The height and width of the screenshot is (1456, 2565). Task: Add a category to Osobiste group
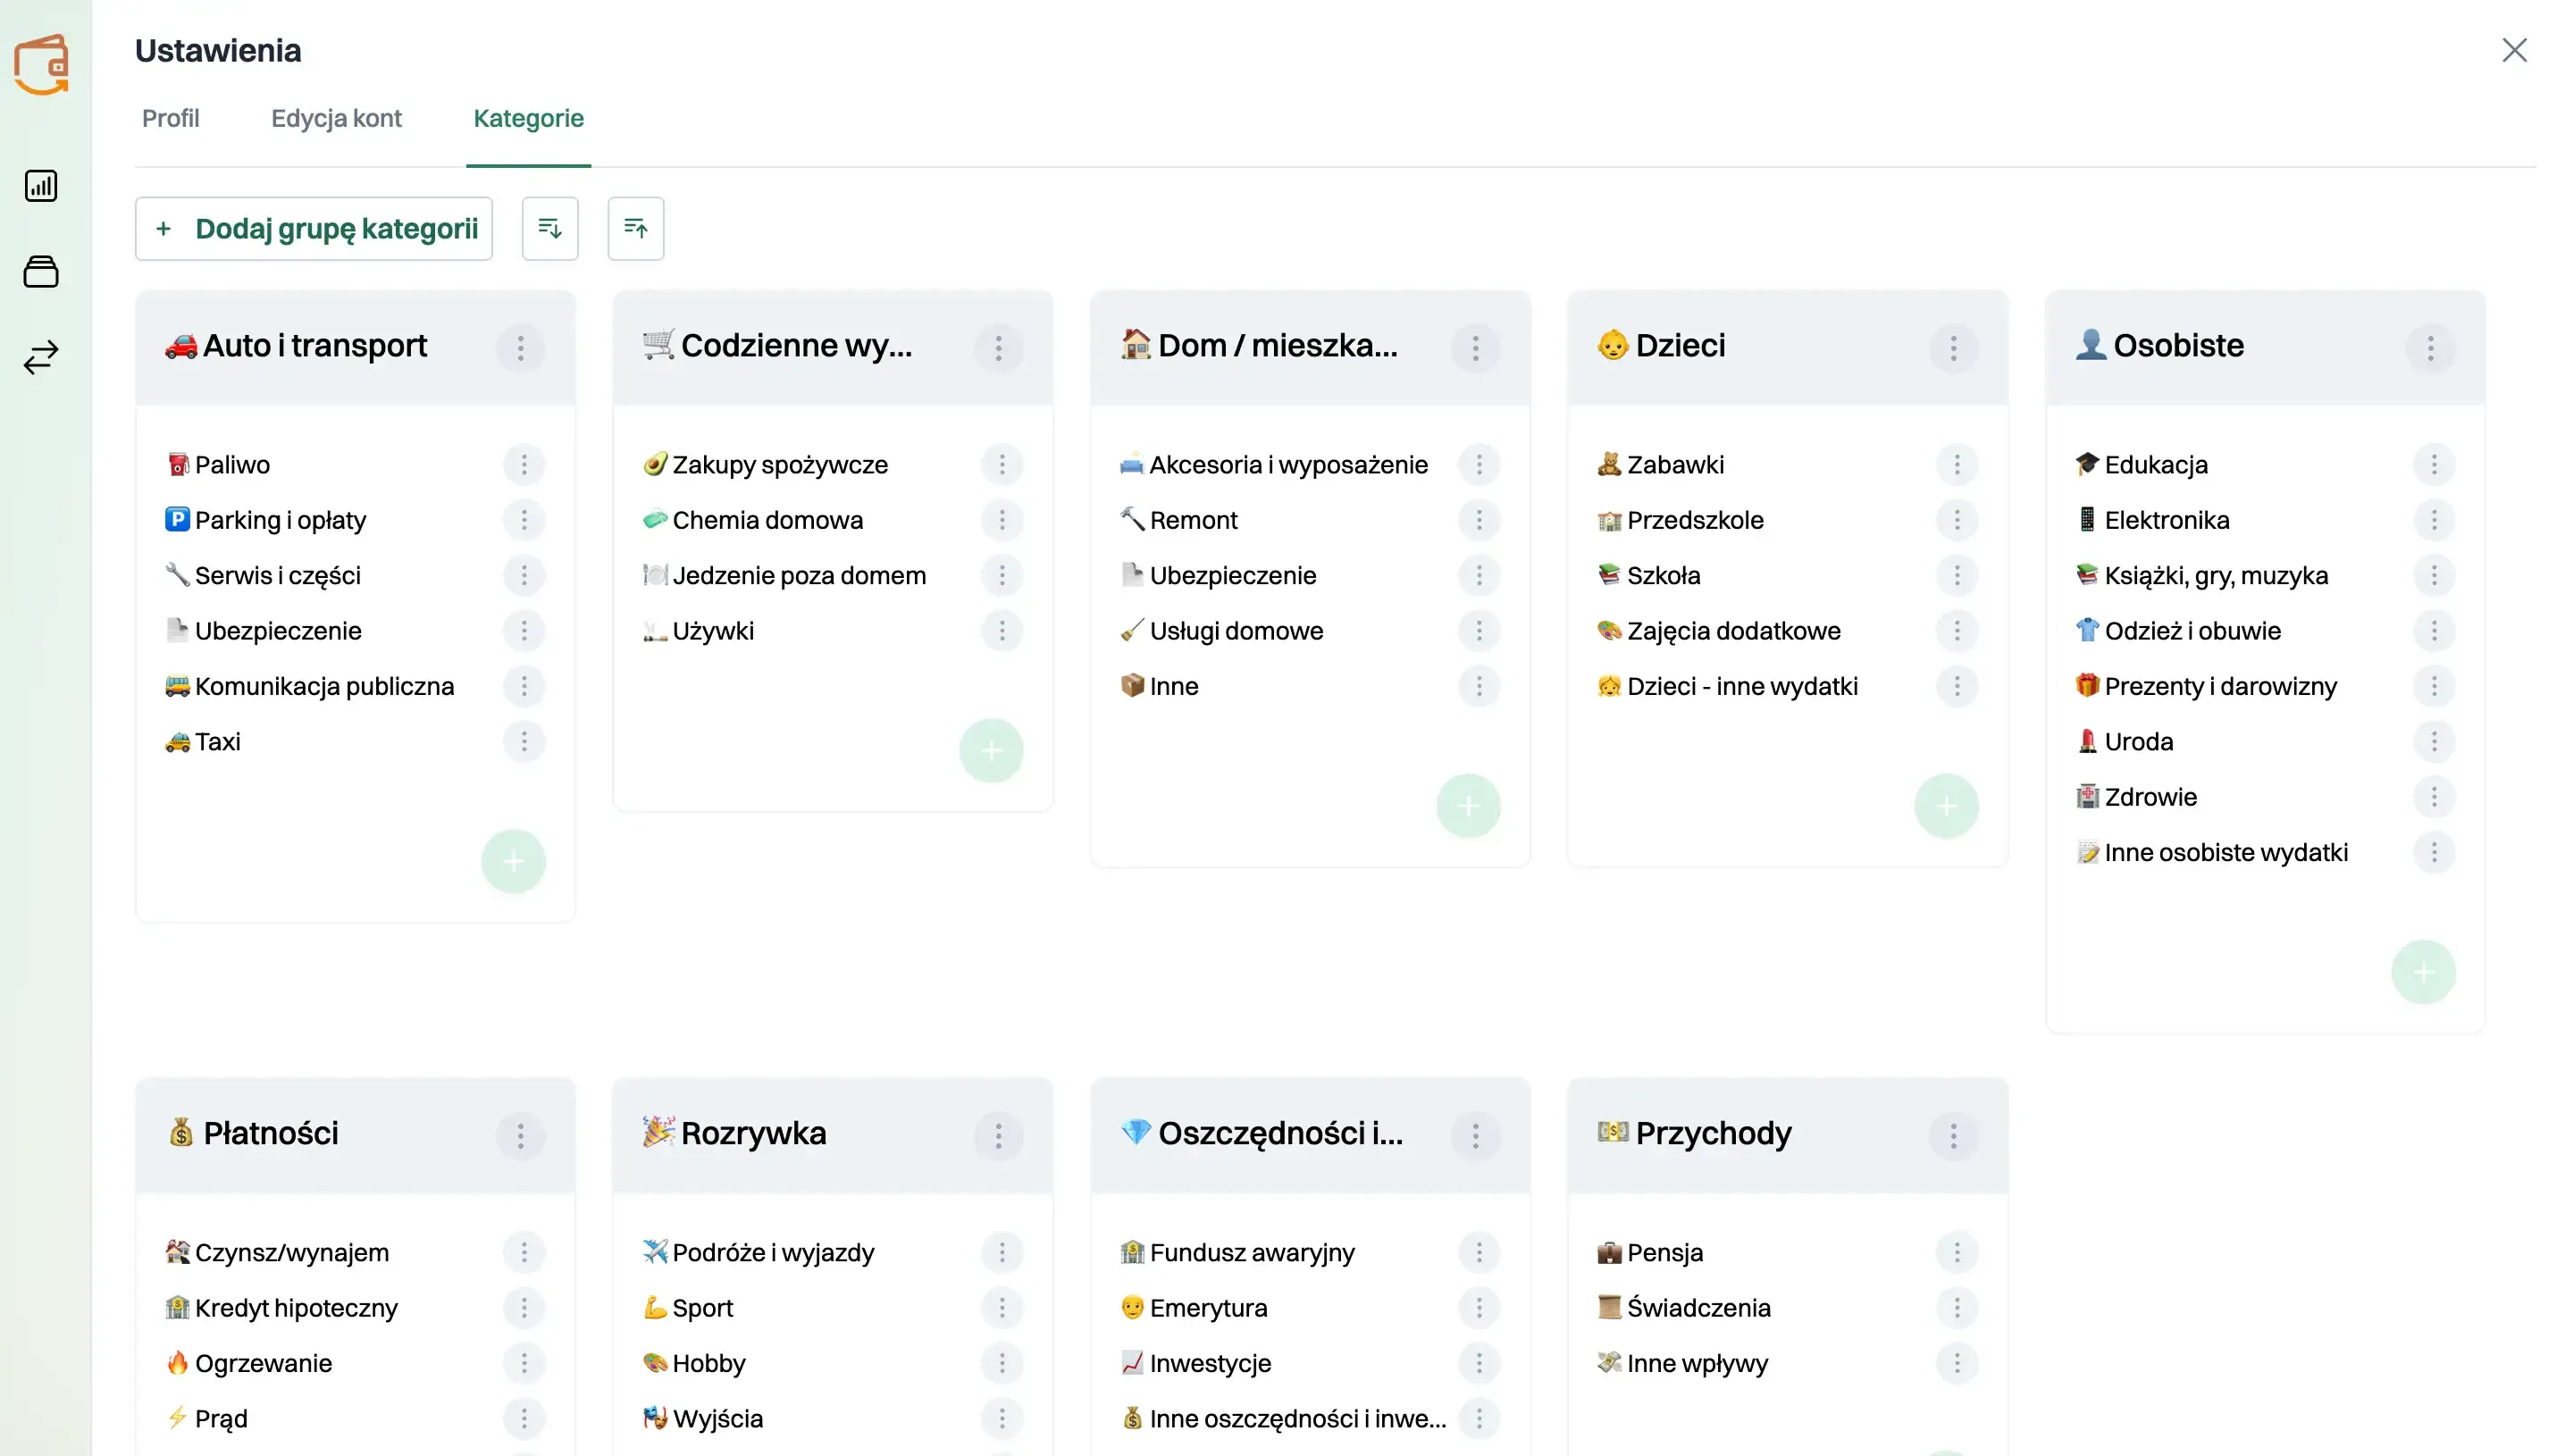tap(2423, 972)
